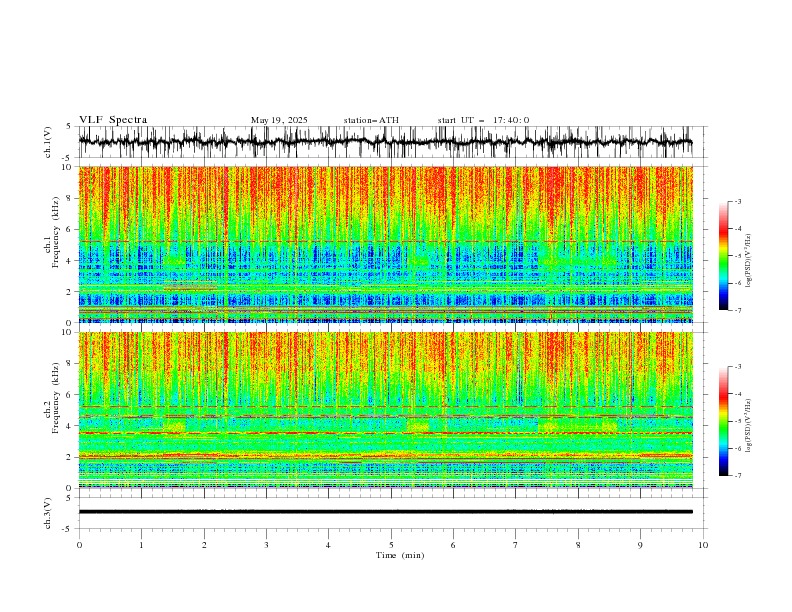
Task: Click x-axis time tick label "1"
Action: click(141, 545)
